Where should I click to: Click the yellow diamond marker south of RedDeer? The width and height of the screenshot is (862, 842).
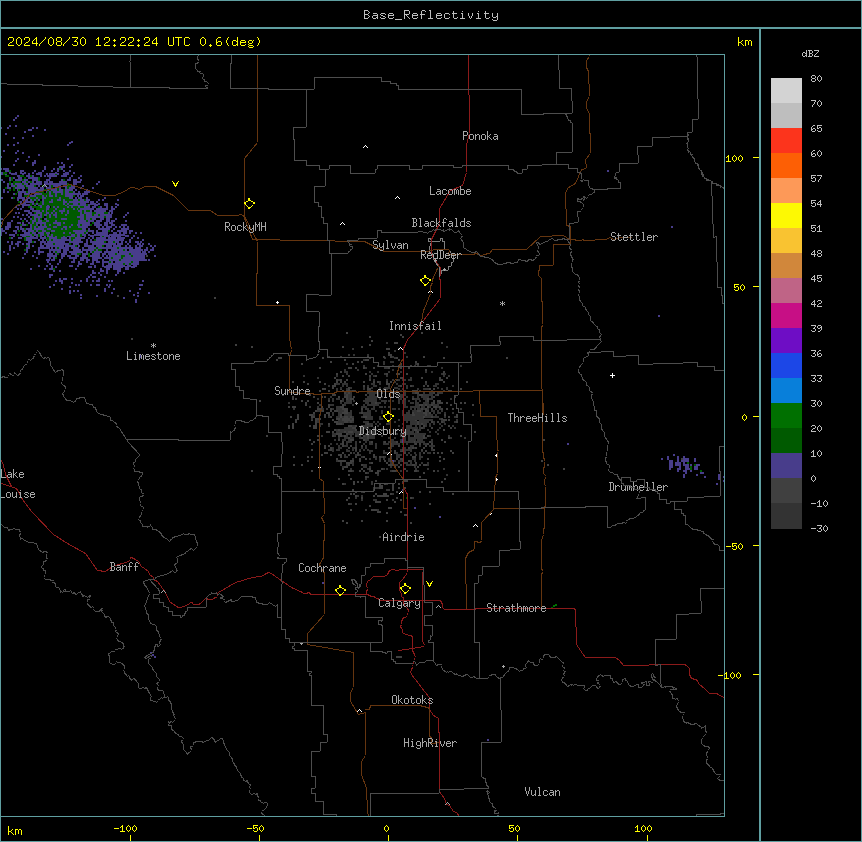[426, 281]
